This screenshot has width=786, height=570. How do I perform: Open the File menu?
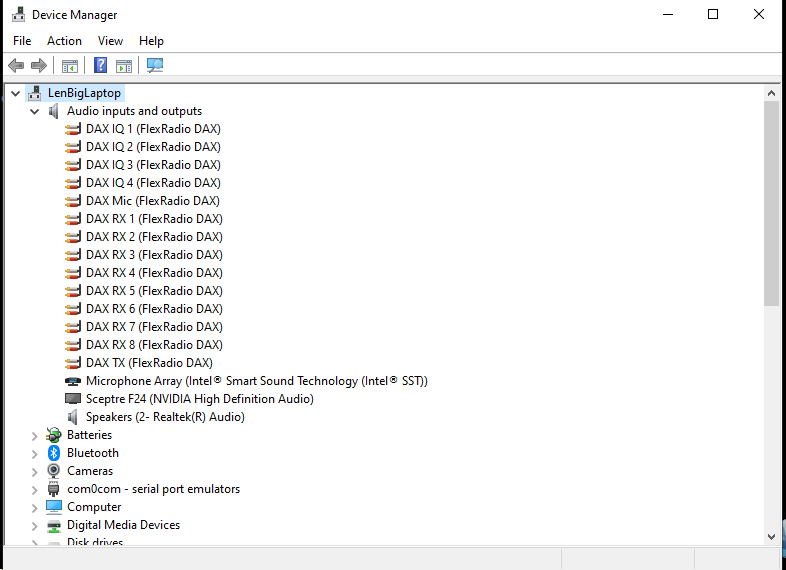(22, 41)
